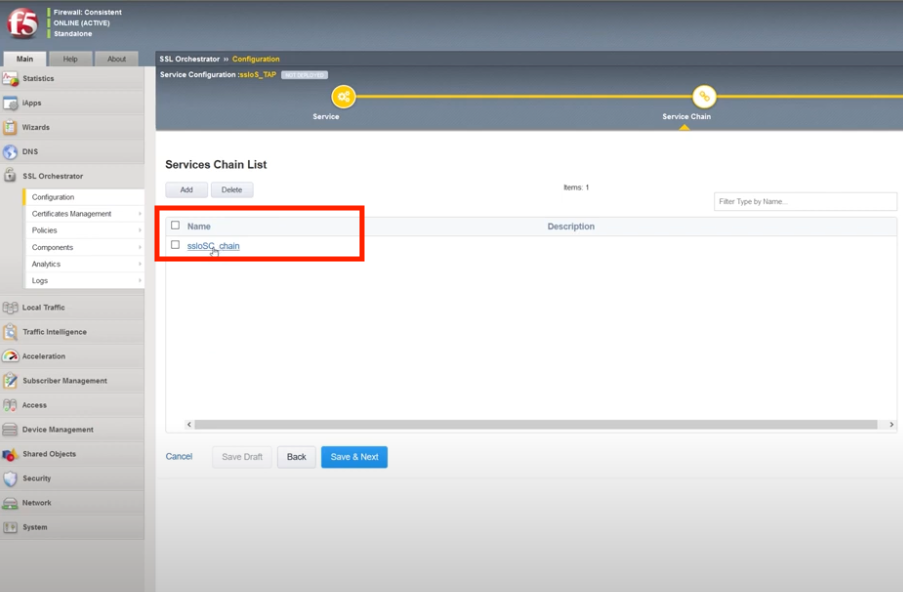Viewport: 903px width, 592px height.
Task: Switch to the Help tab
Action: click(70, 59)
